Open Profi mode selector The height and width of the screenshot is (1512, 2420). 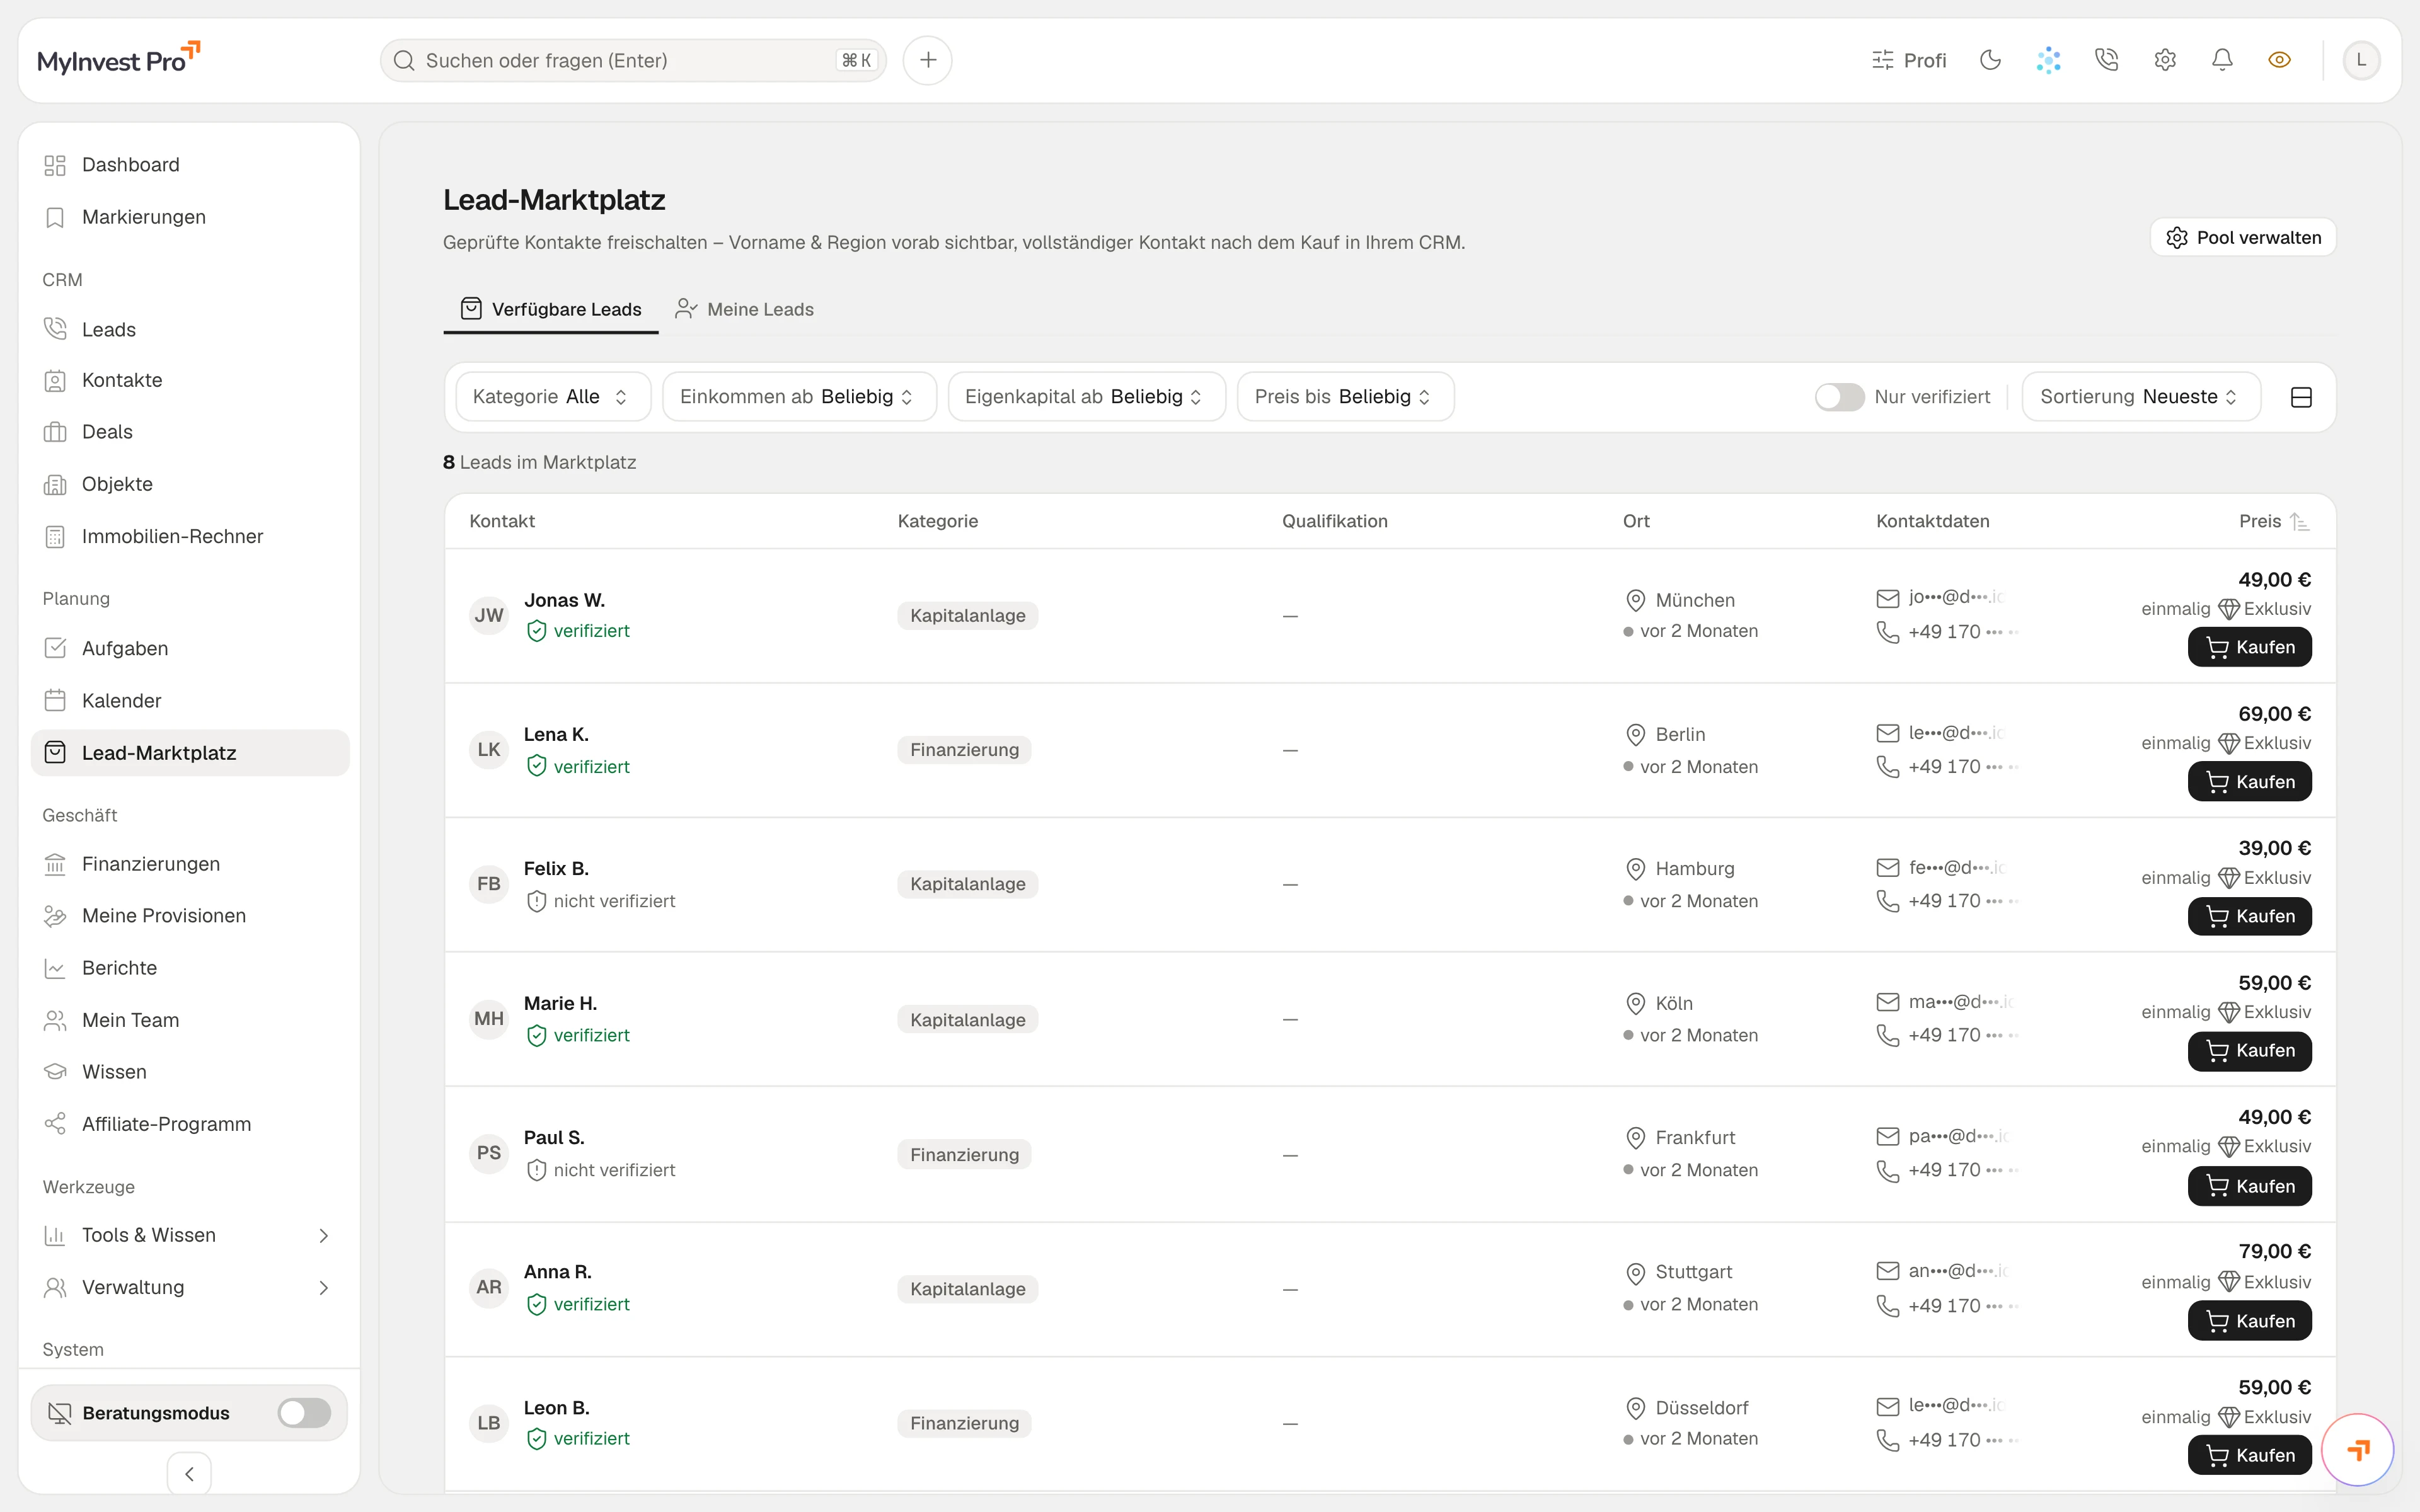click(x=1909, y=60)
